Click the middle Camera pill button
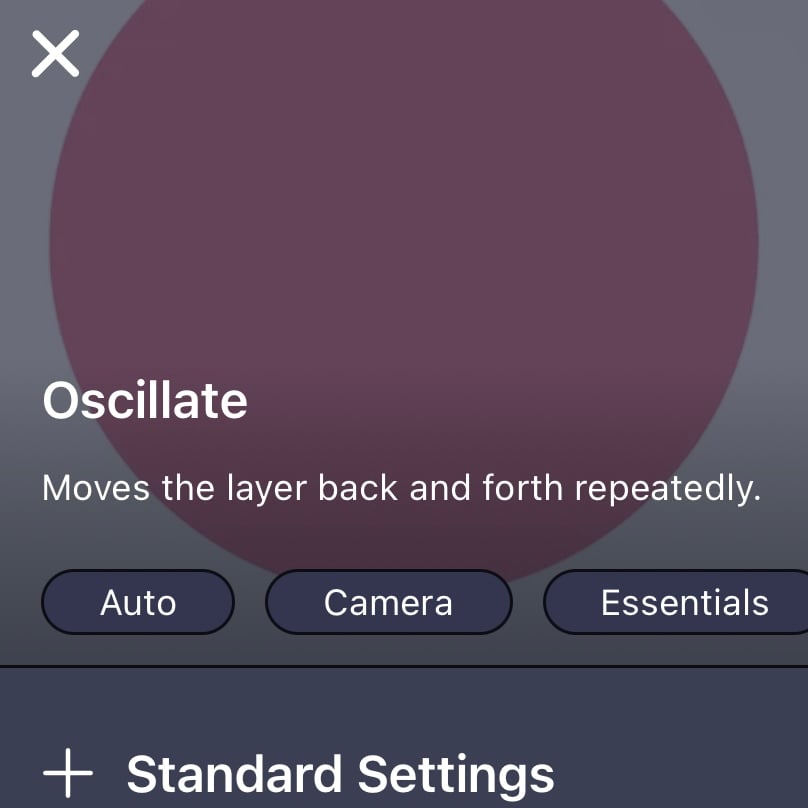The width and height of the screenshot is (808, 808). [x=388, y=602]
